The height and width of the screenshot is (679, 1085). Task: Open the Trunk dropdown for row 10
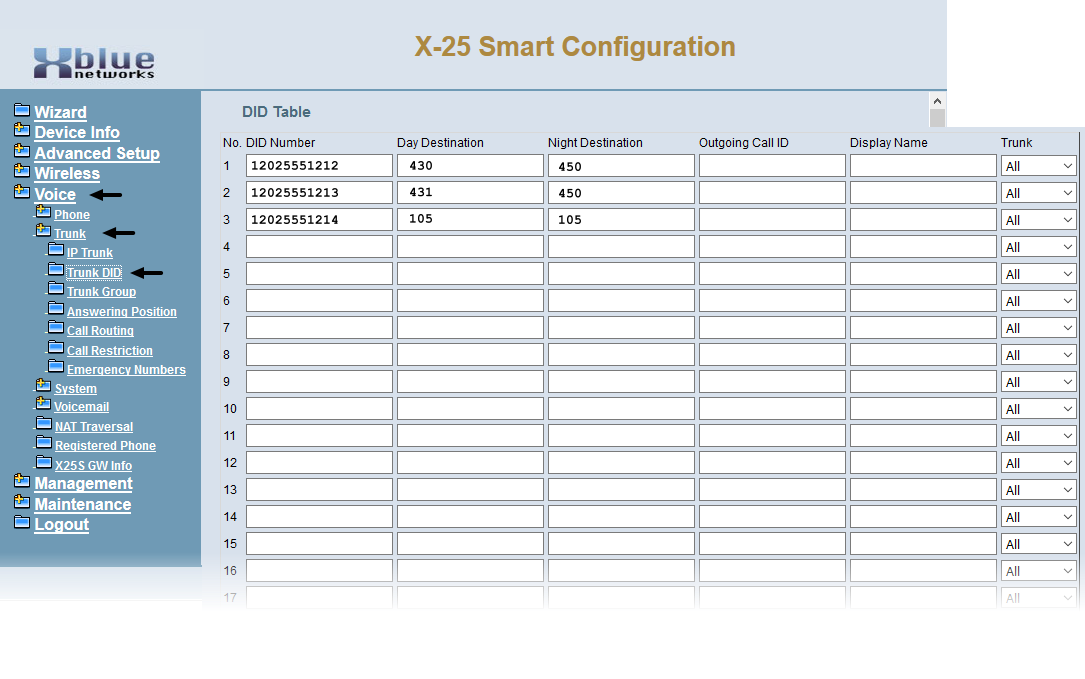coord(1038,409)
